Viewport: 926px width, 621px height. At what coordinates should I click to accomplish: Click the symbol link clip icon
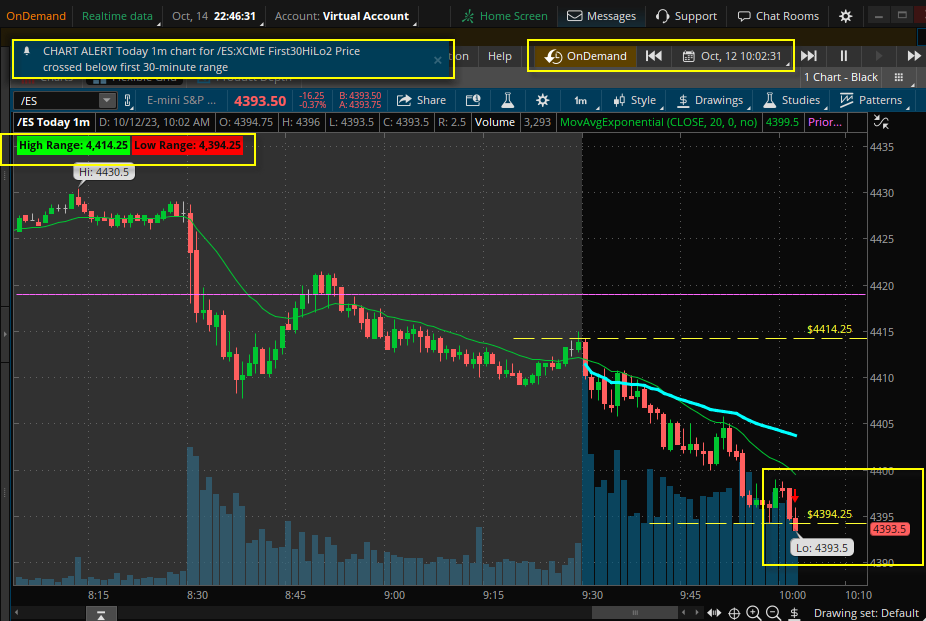tap(127, 100)
